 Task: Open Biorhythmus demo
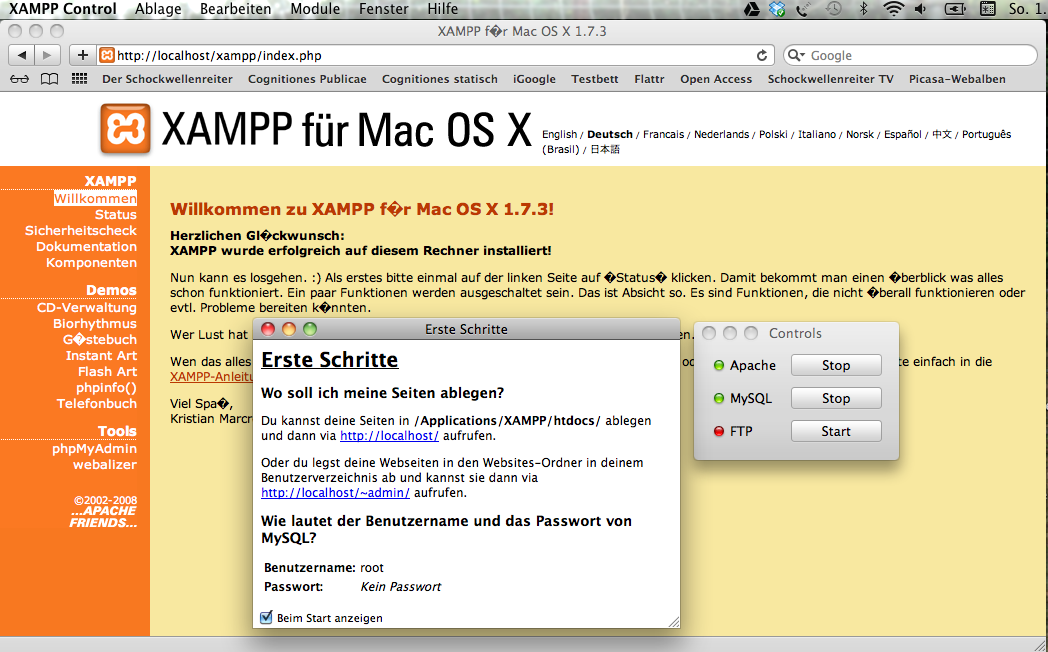coord(95,323)
